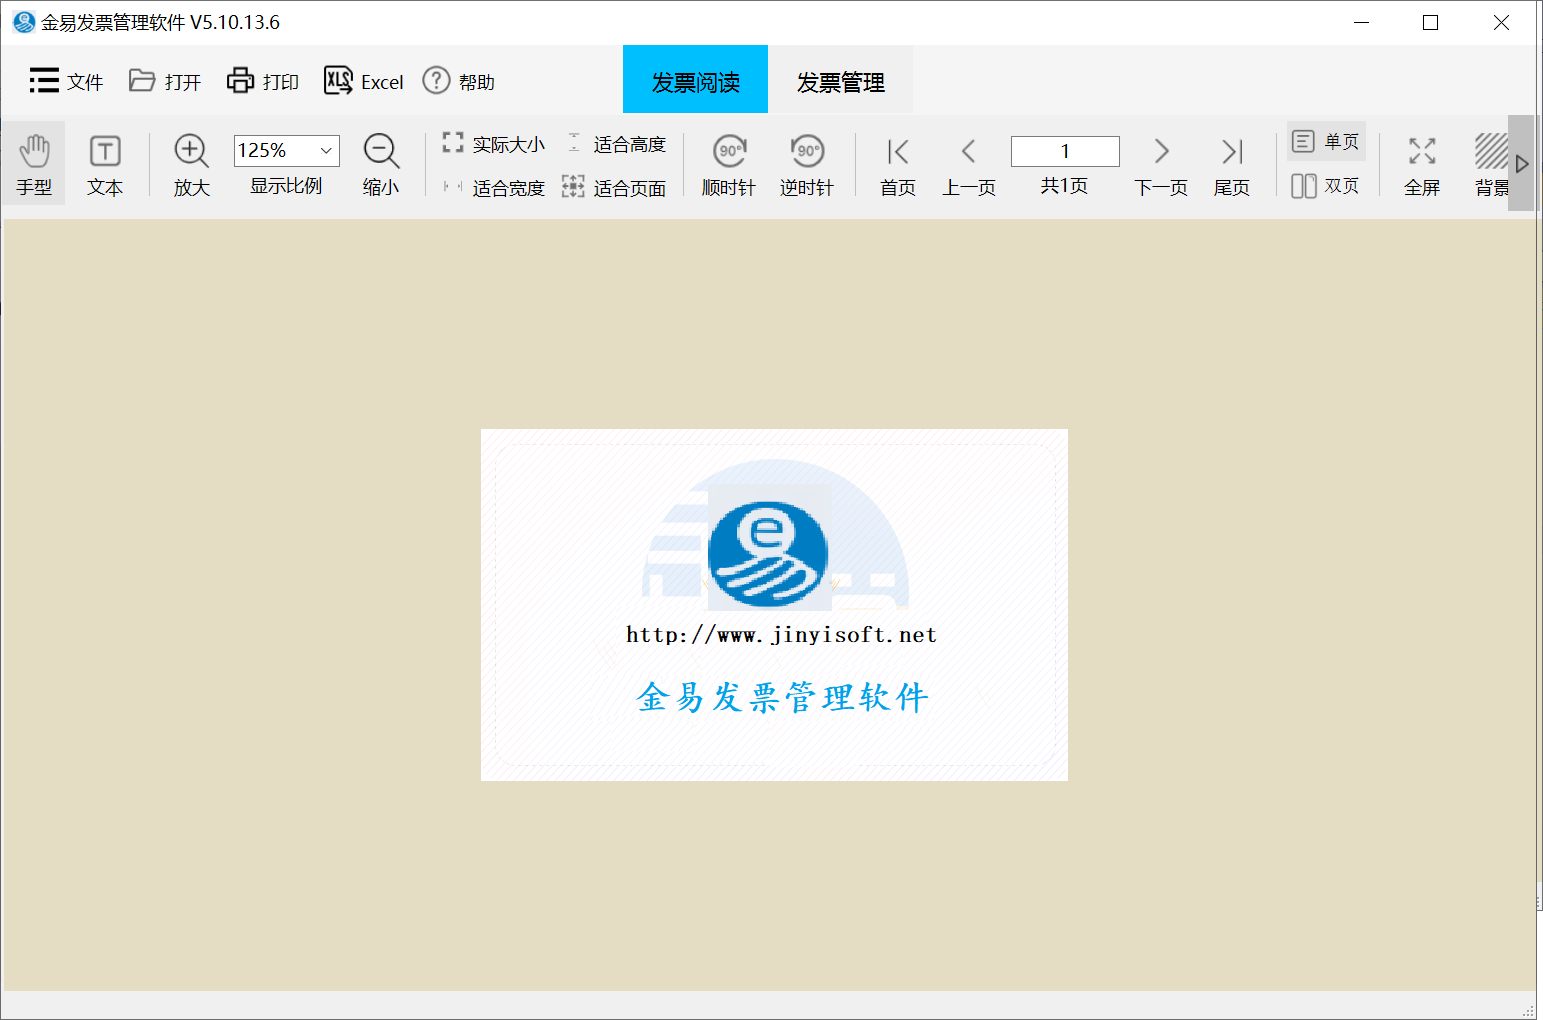Click the 打印 (Print) button

coord(263,82)
